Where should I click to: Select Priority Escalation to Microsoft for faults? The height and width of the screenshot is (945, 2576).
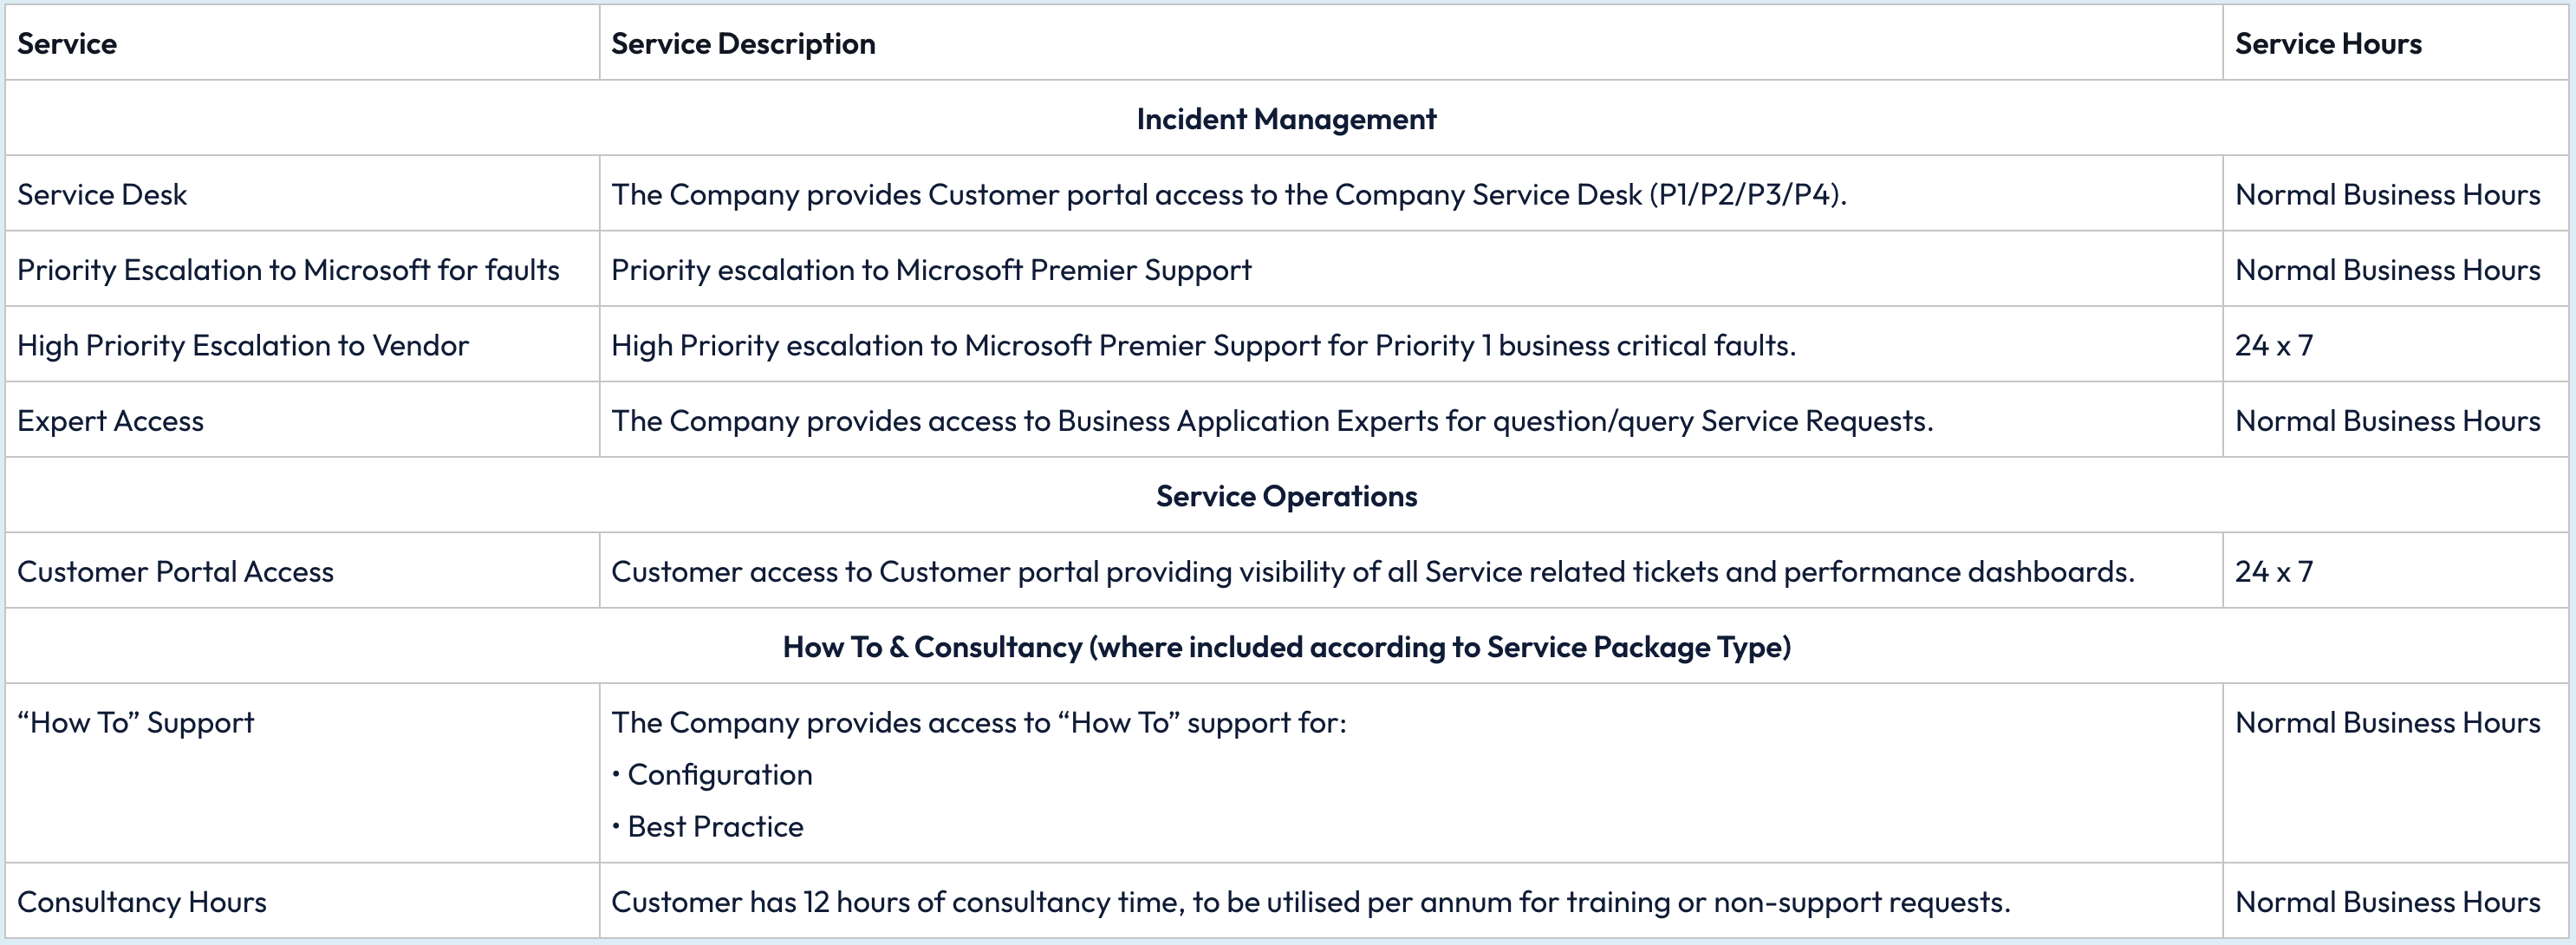pyautogui.click(x=288, y=270)
